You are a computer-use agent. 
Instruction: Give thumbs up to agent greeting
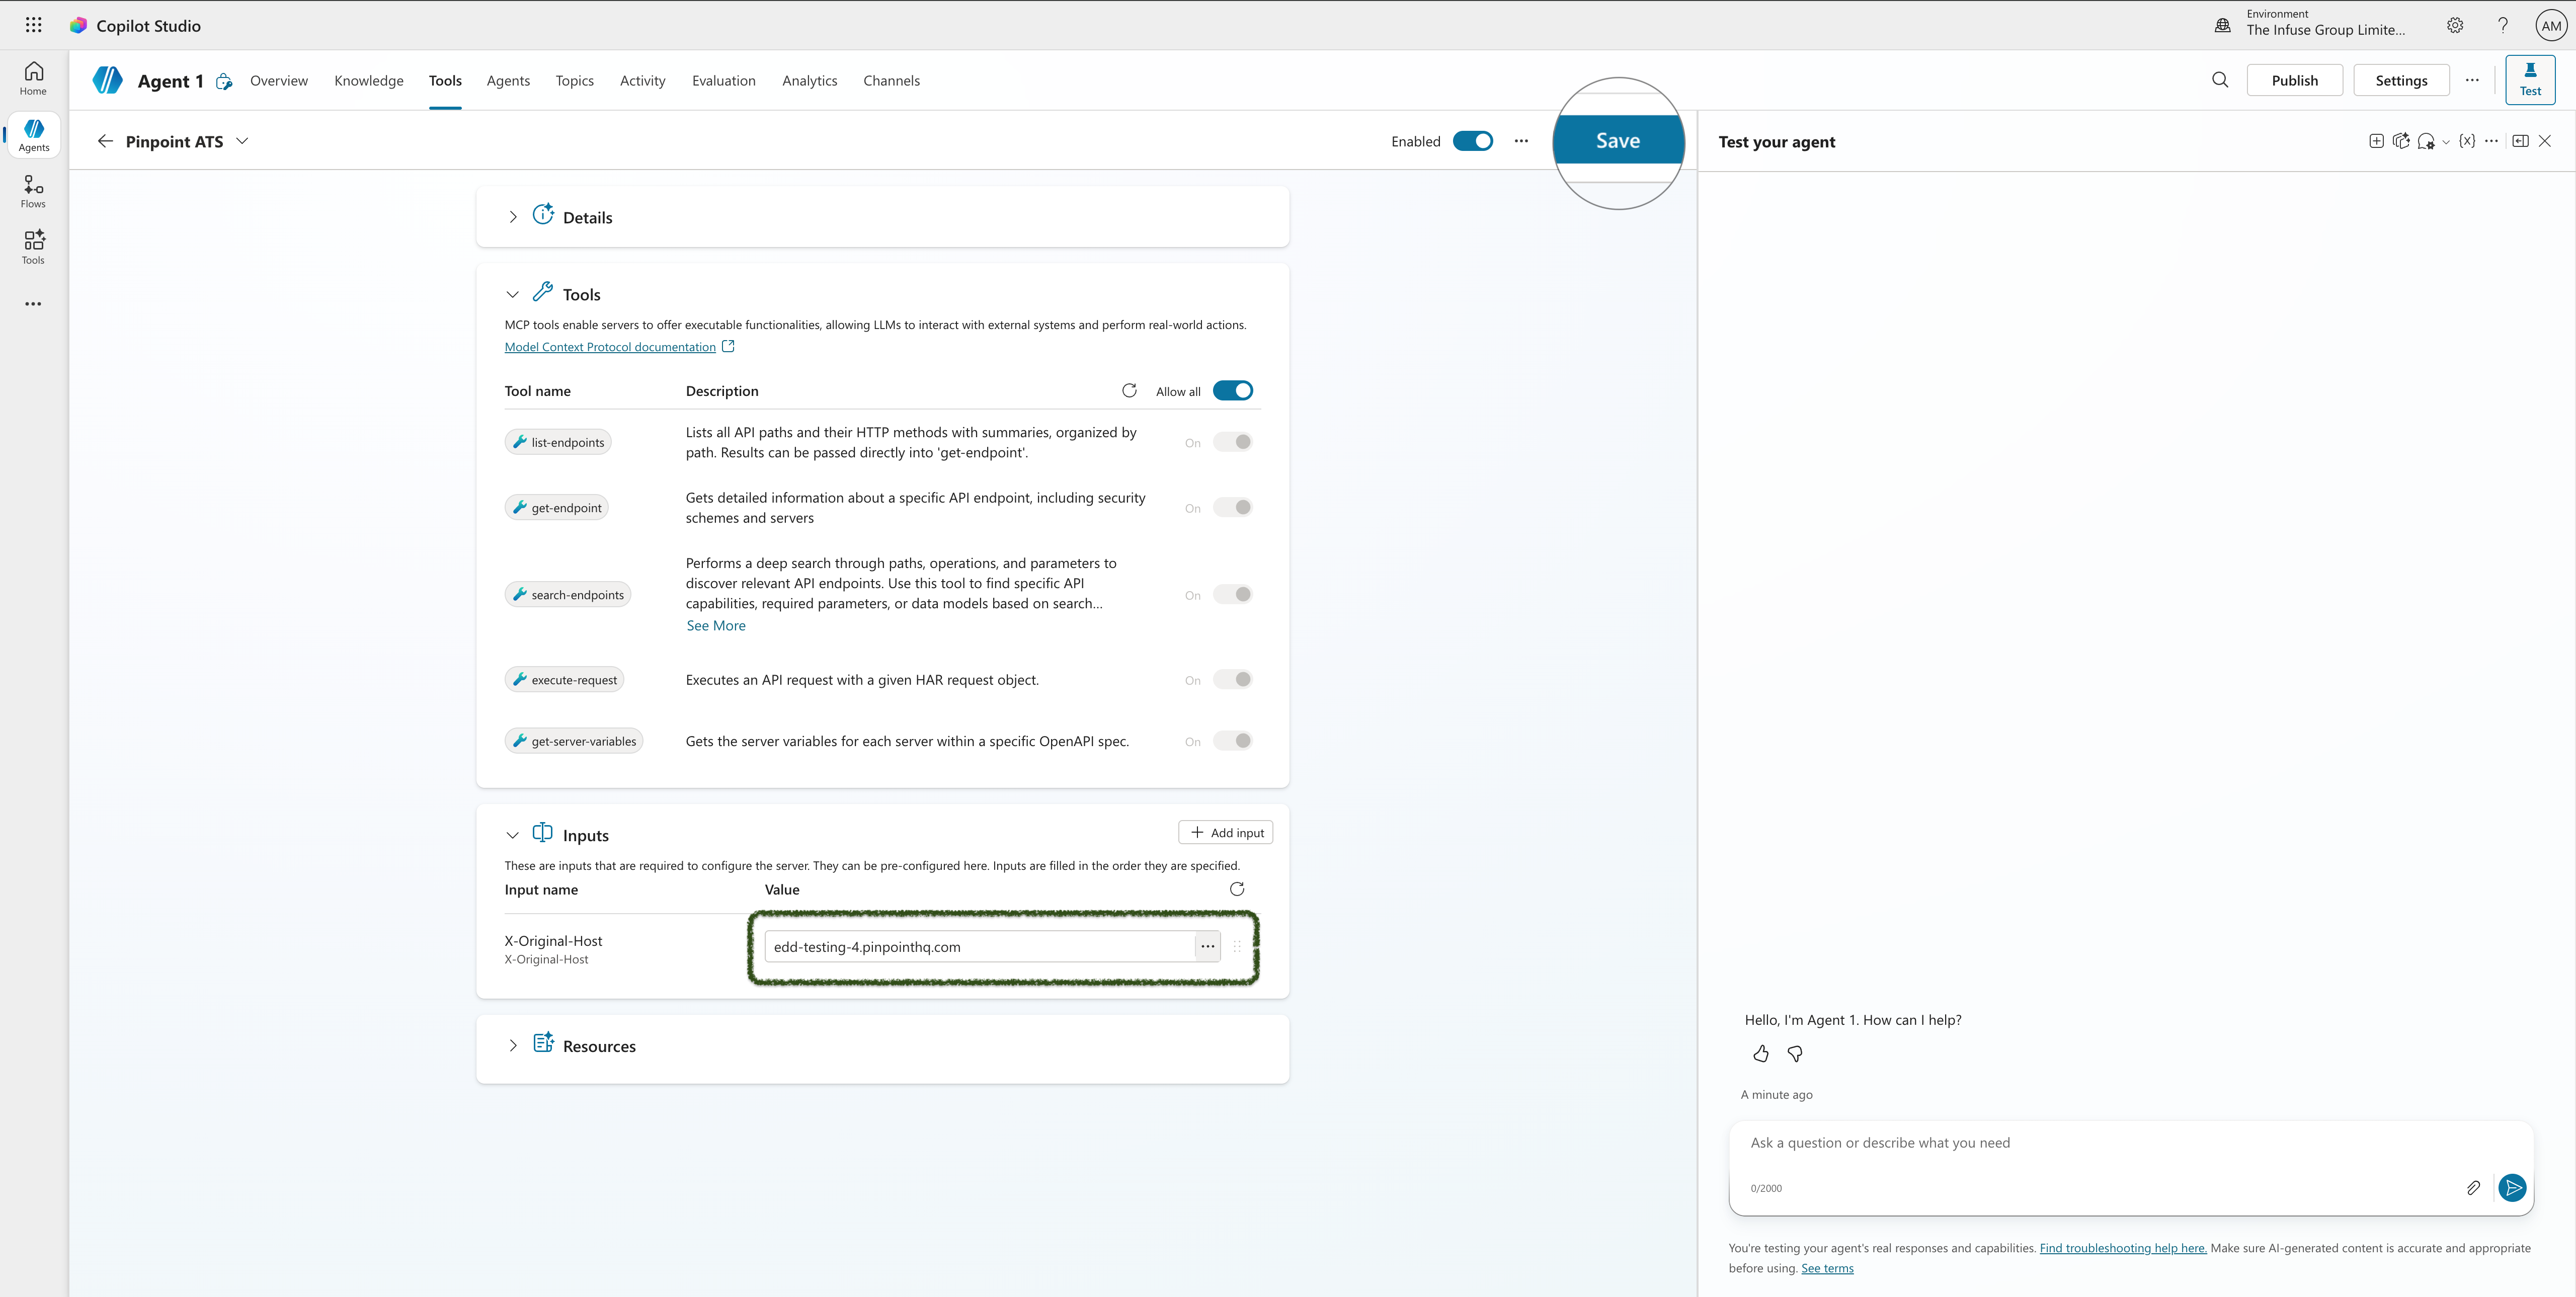1761,1054
